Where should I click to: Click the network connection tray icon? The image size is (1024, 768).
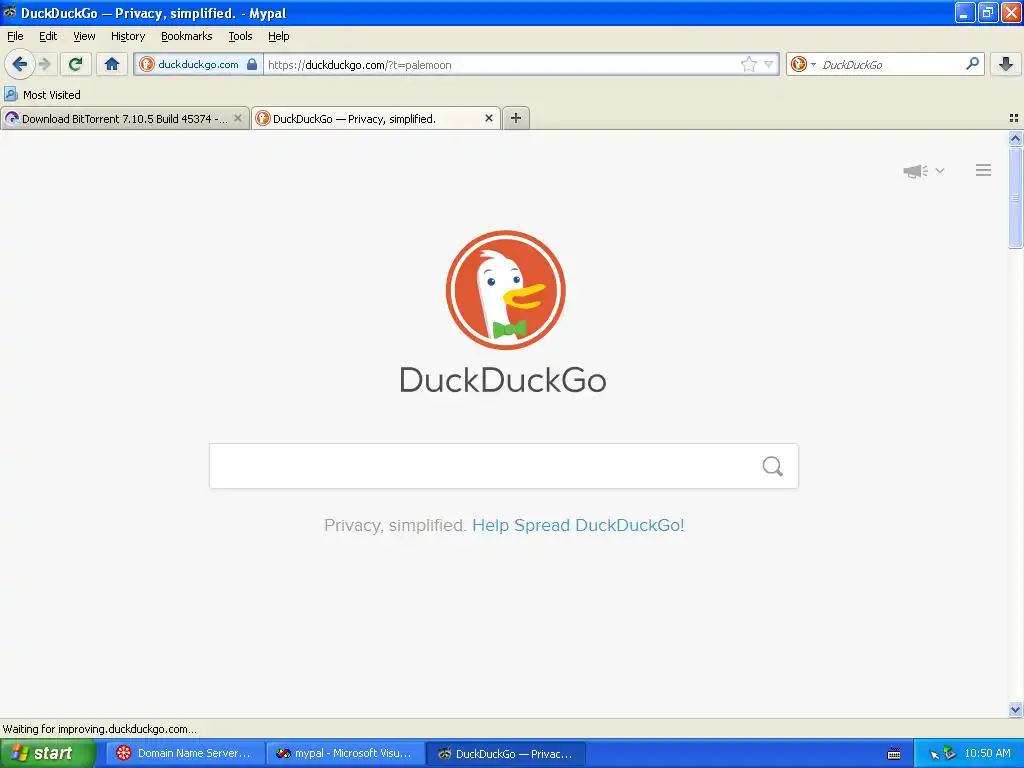948,754
